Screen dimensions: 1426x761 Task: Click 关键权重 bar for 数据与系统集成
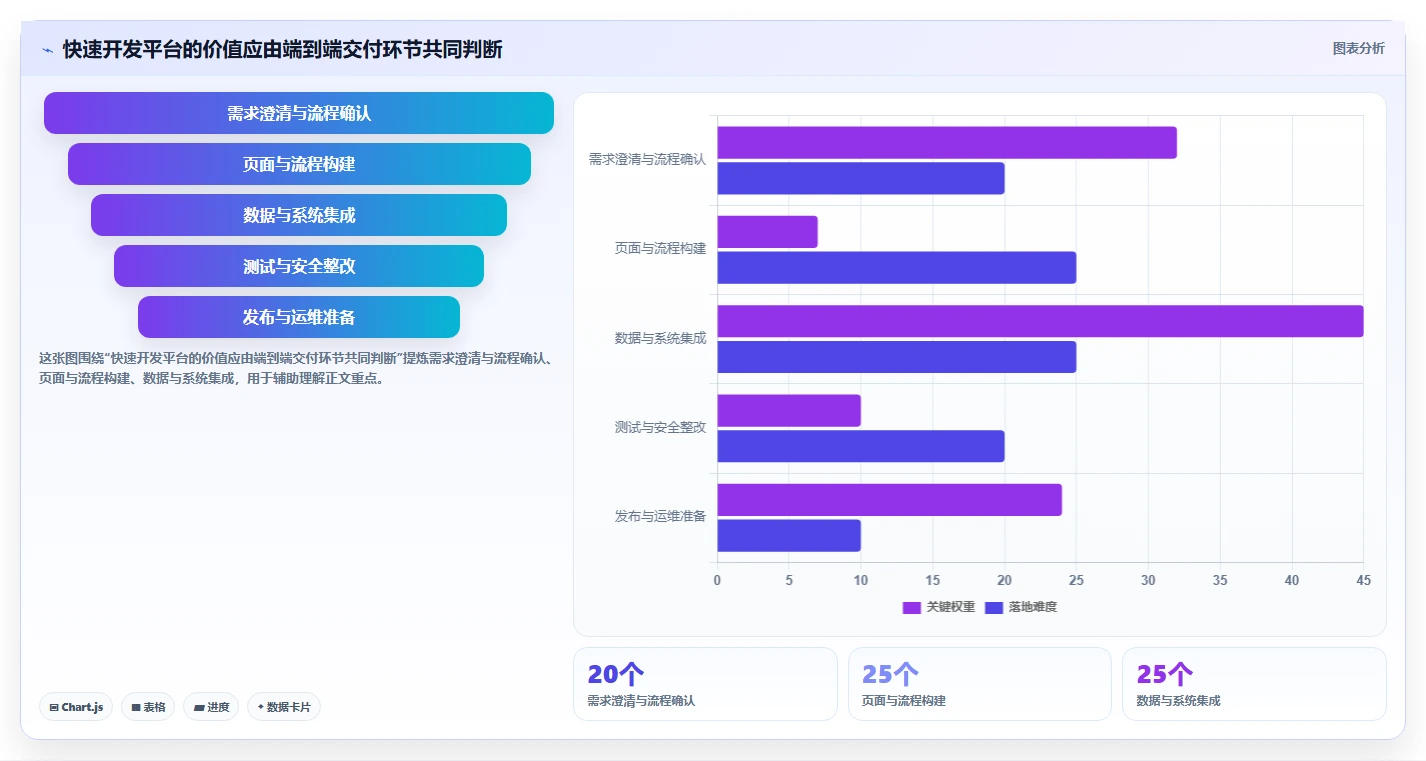click(x=1040, y=321)
